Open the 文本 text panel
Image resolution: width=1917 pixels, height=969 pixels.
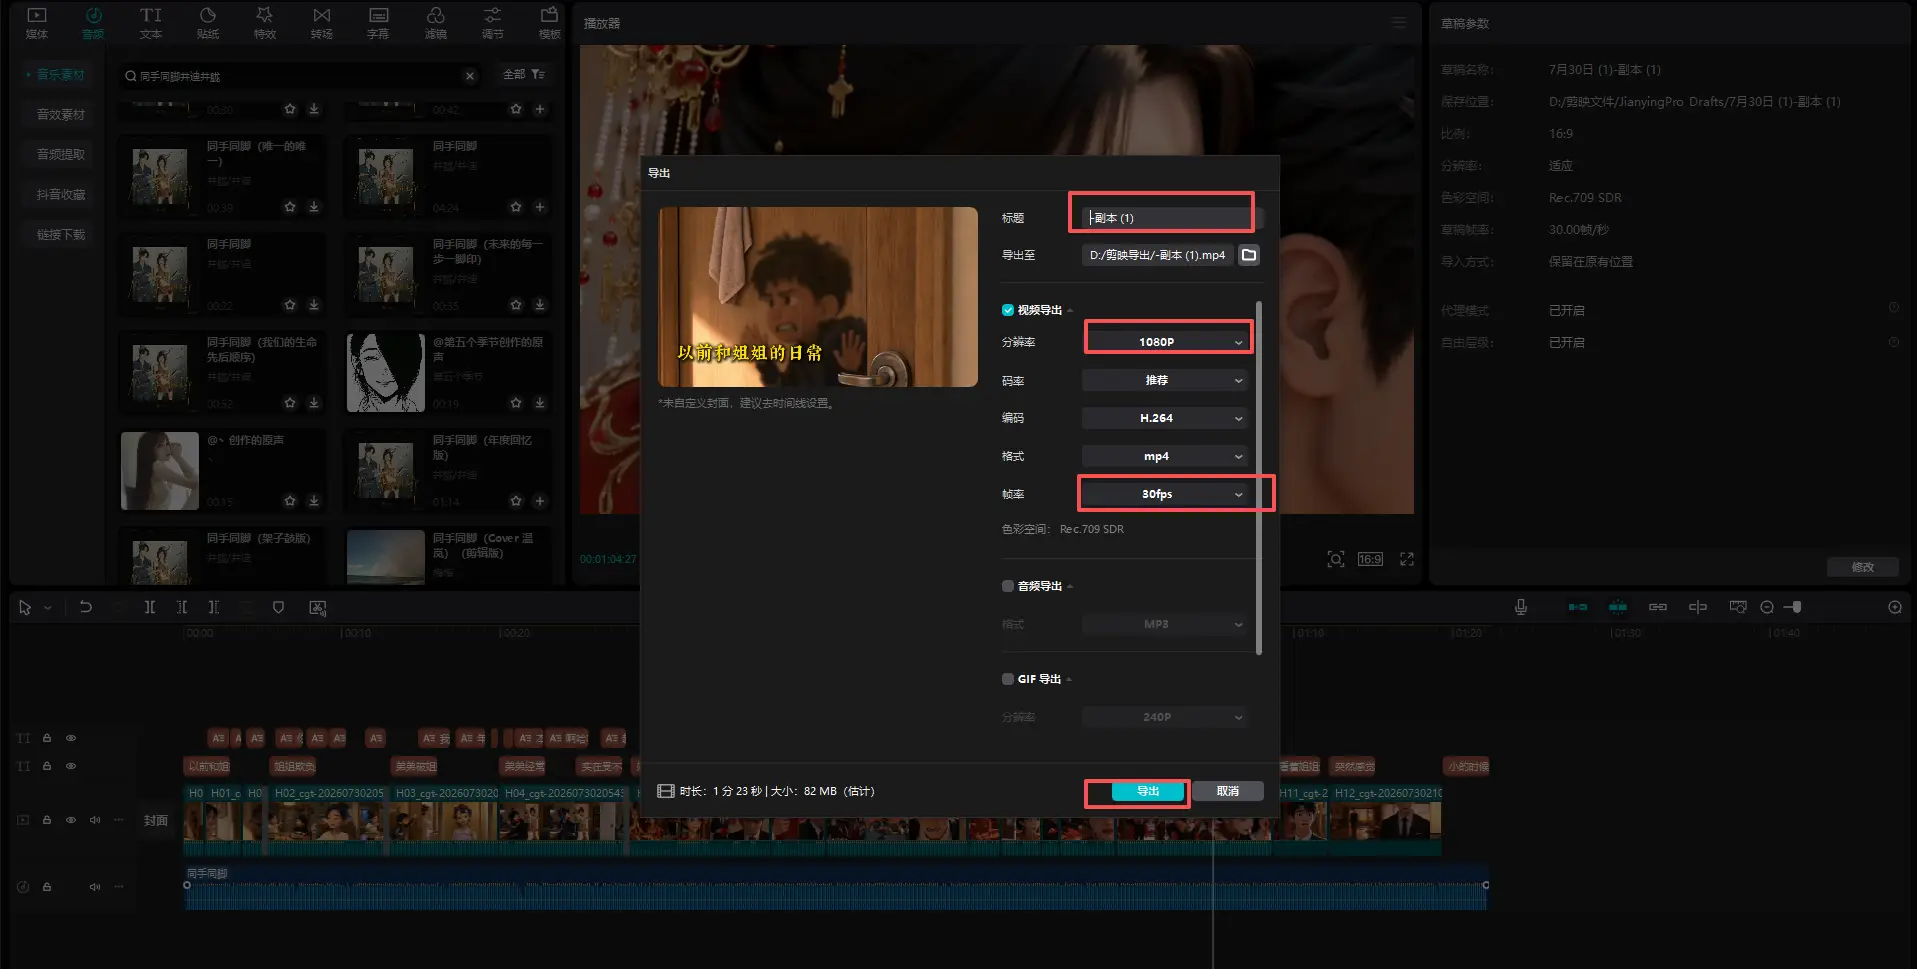[150, 23]
